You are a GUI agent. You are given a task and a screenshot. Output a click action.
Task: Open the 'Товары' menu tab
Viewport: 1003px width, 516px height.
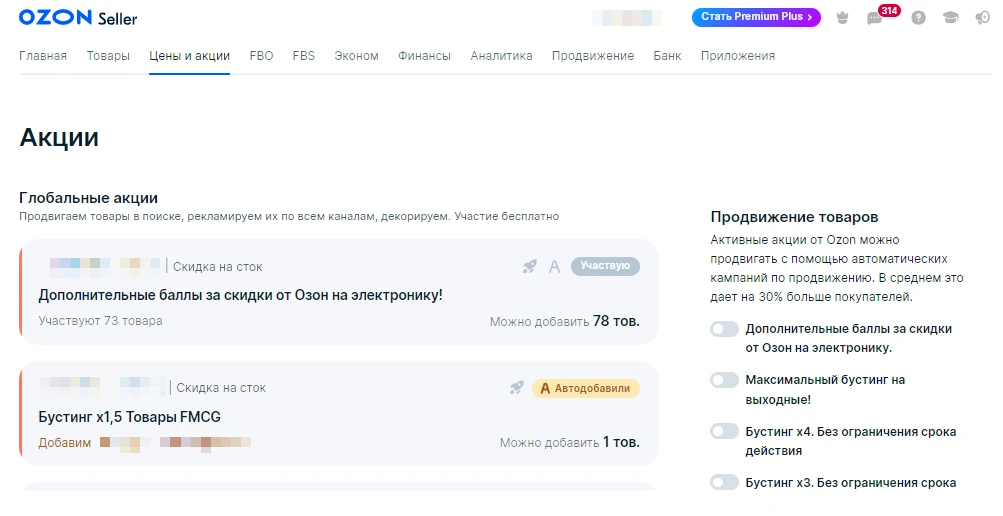[108, 56]
